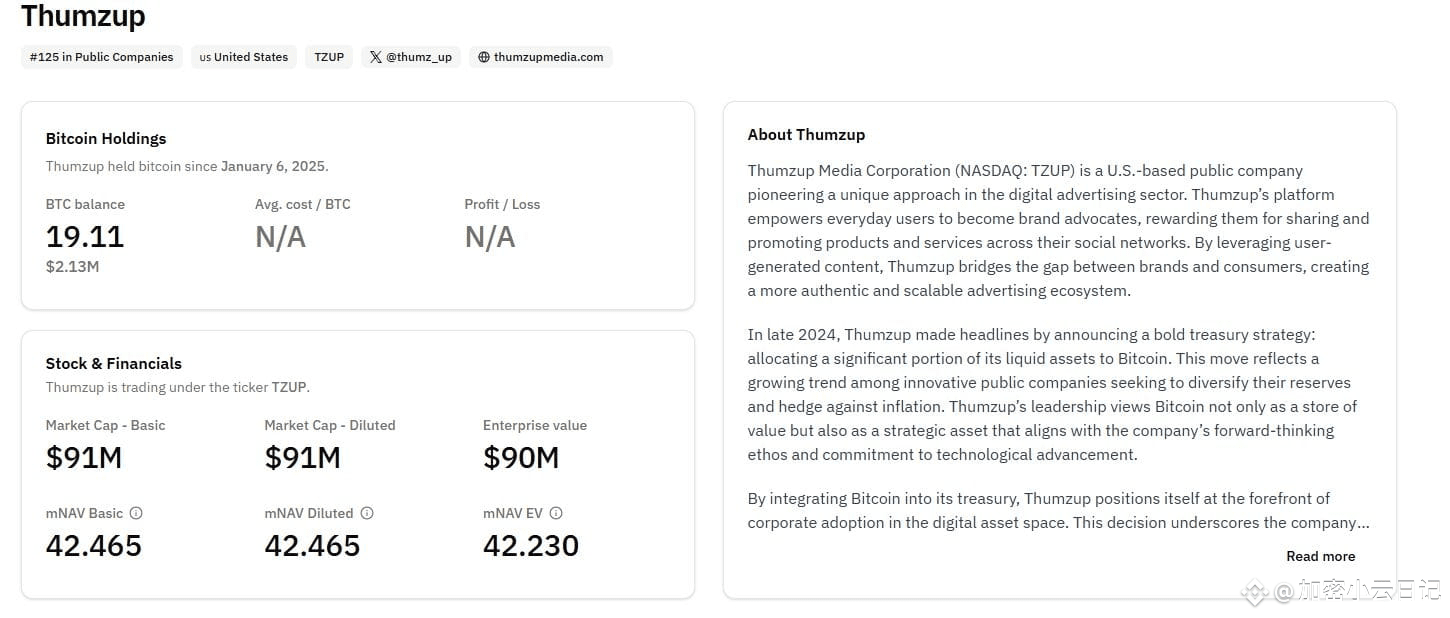The width and height of the screenshot is (1450, 618).
Task: Click the Enterprise value $90M figure
Action: [521, 458]
